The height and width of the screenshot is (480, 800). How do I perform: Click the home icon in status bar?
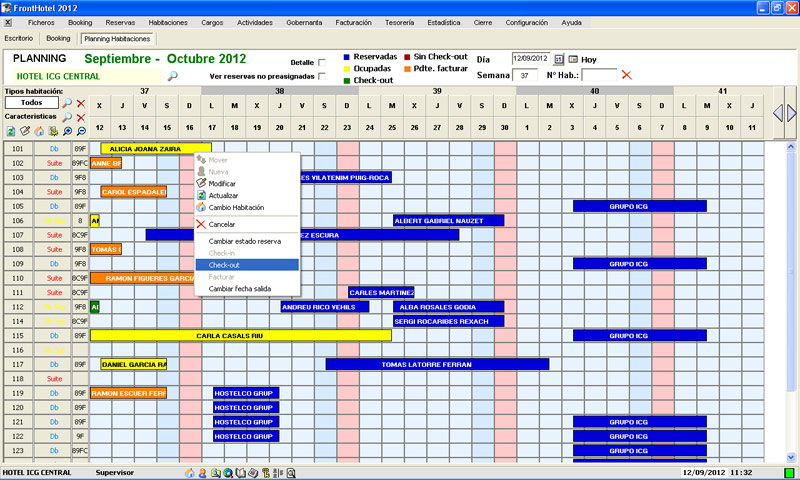coord(190,472)
